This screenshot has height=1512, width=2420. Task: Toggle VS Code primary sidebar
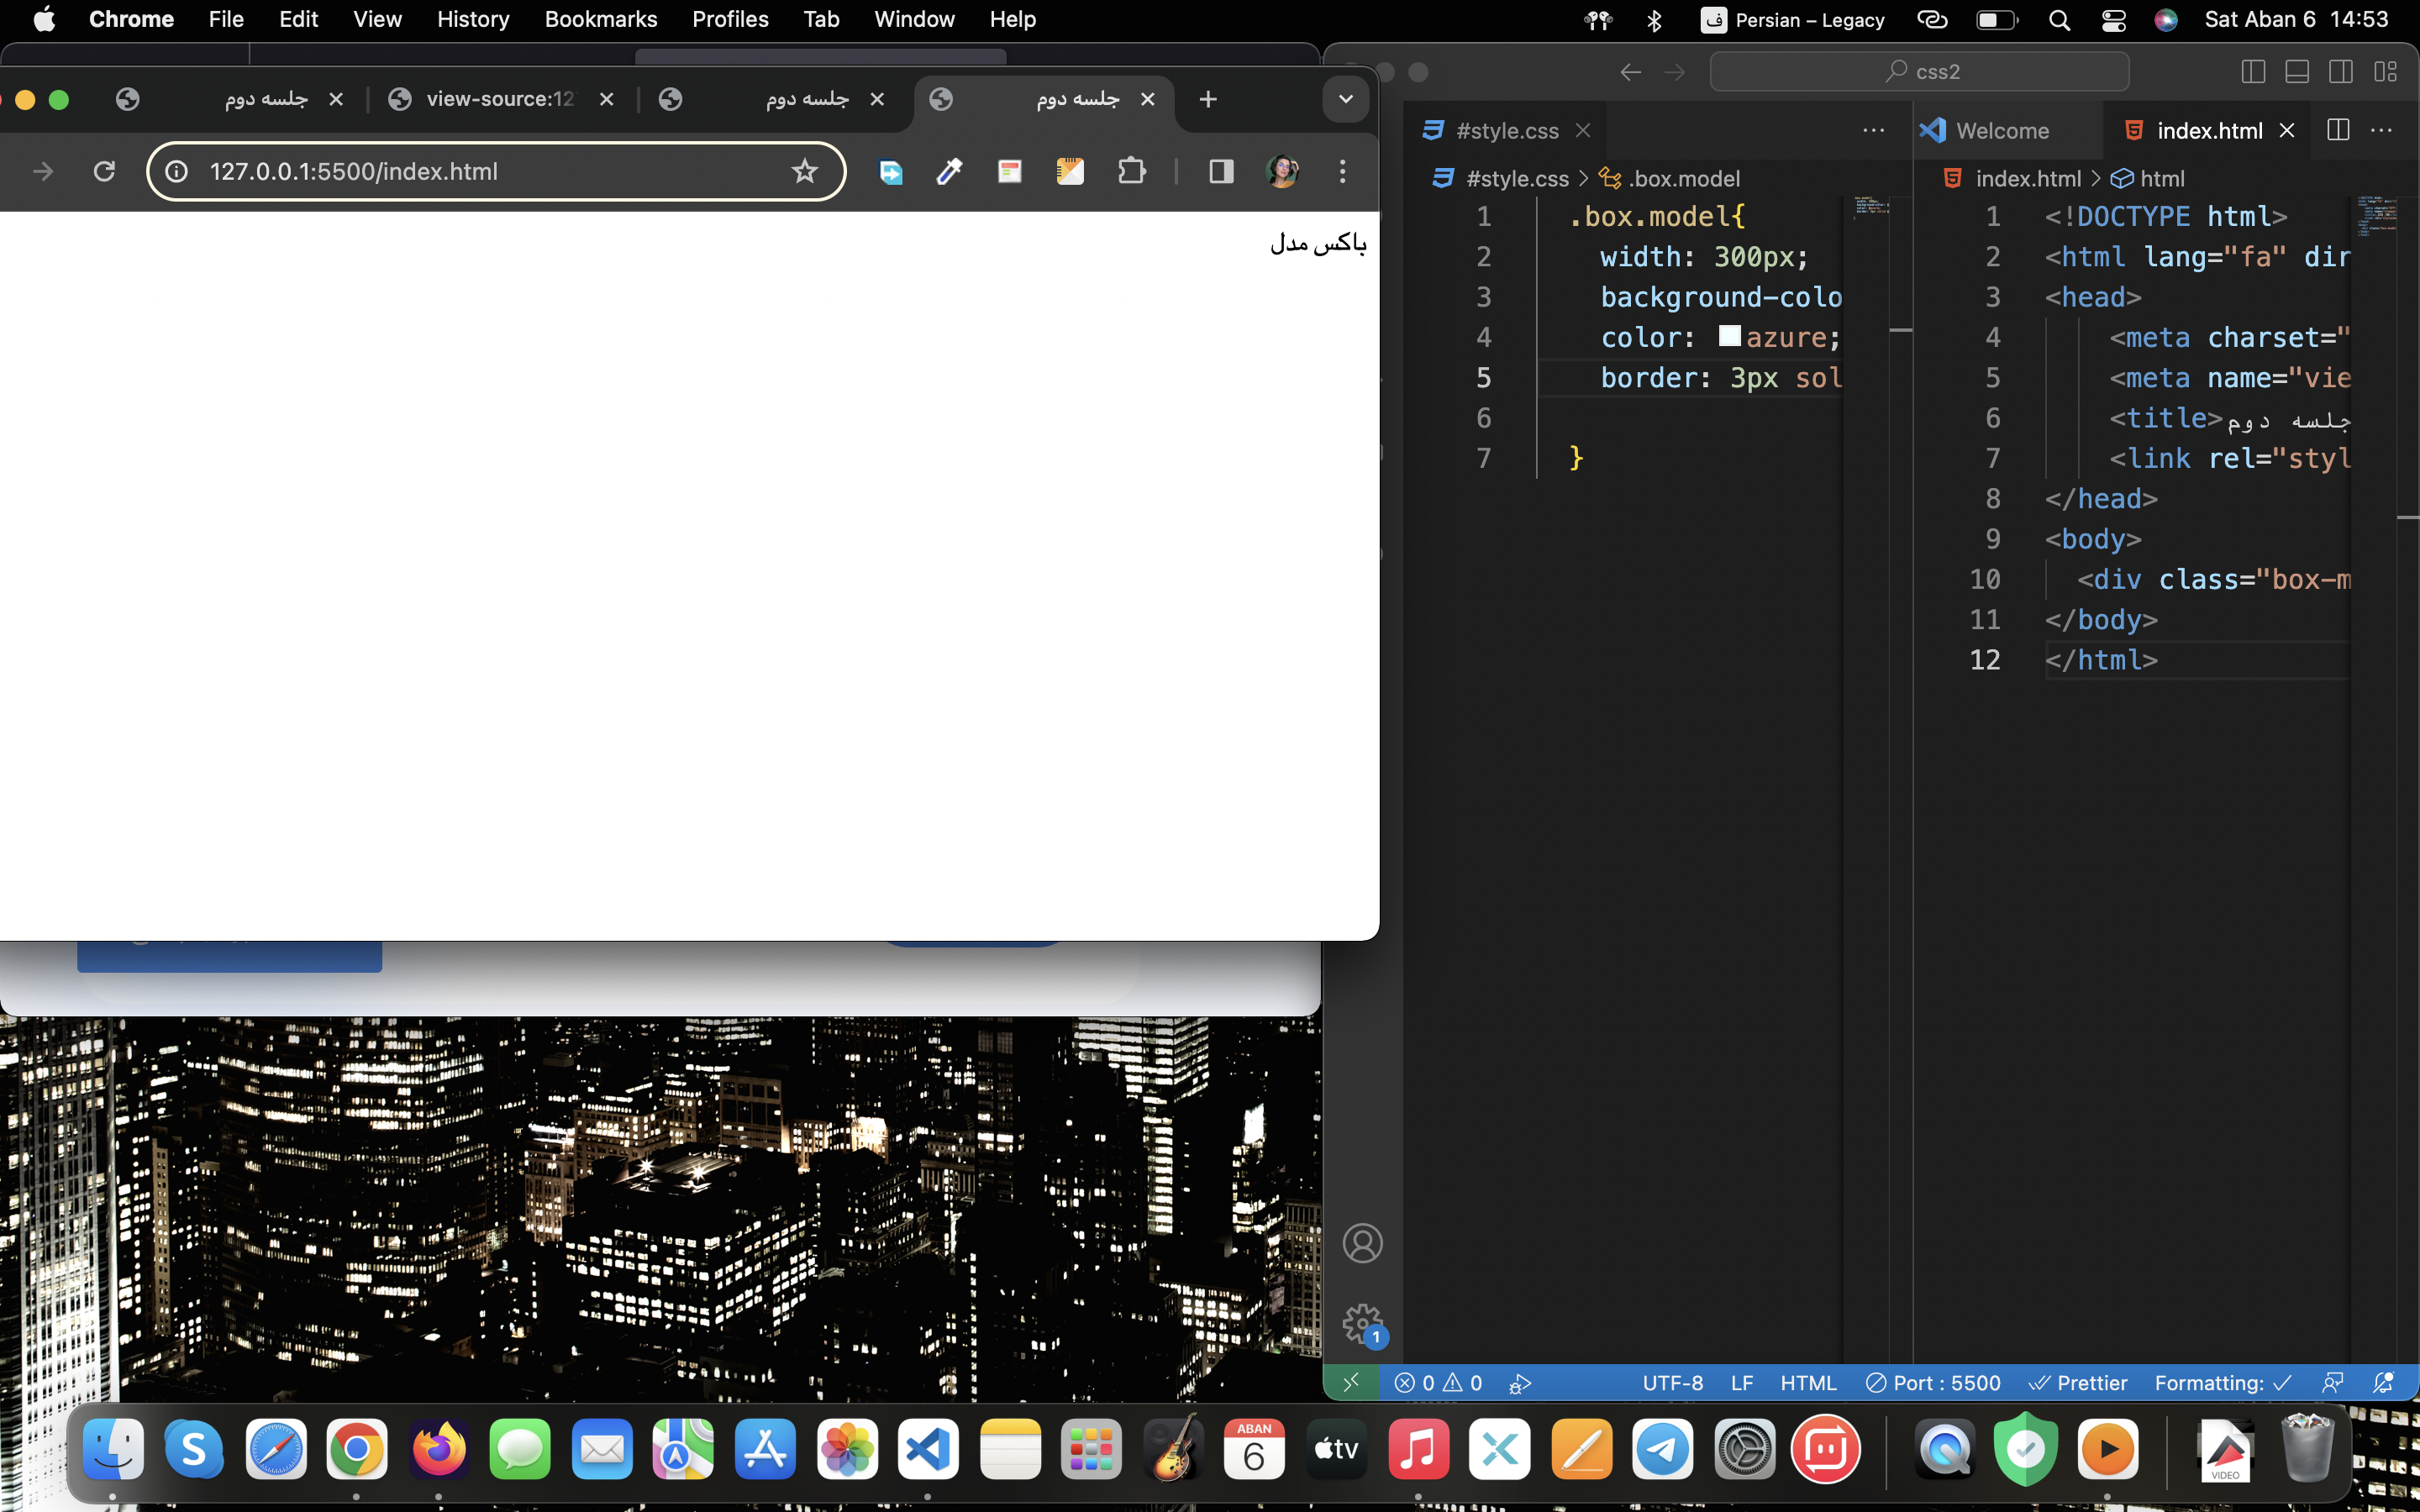pos(2253,72)
